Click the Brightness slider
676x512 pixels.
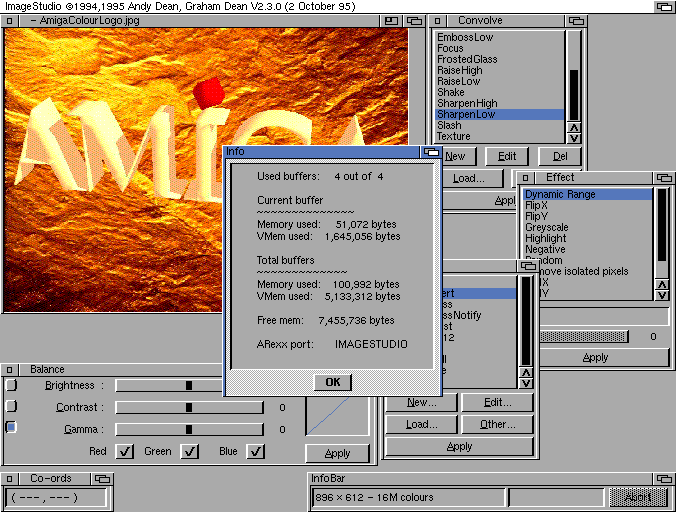tap(169, 385)
